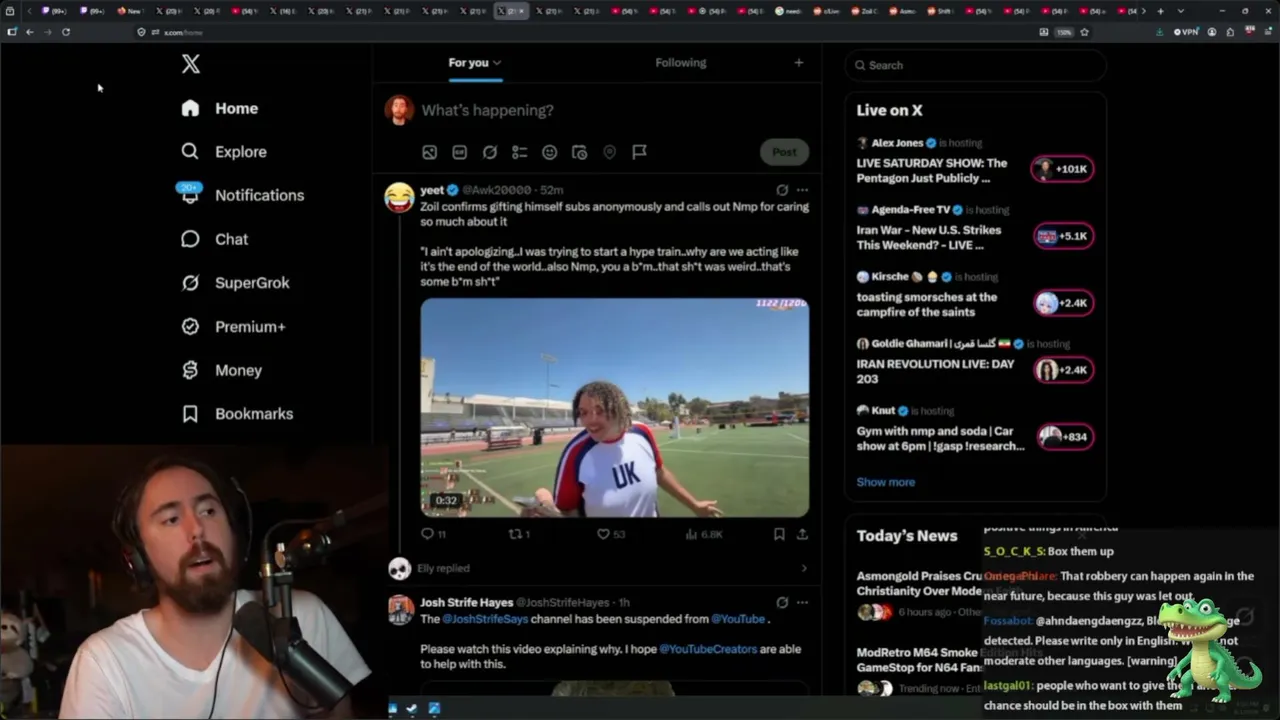Viewport: 1280px width, 720px height.
Task: Click the Post button
Action: (784, 152)
